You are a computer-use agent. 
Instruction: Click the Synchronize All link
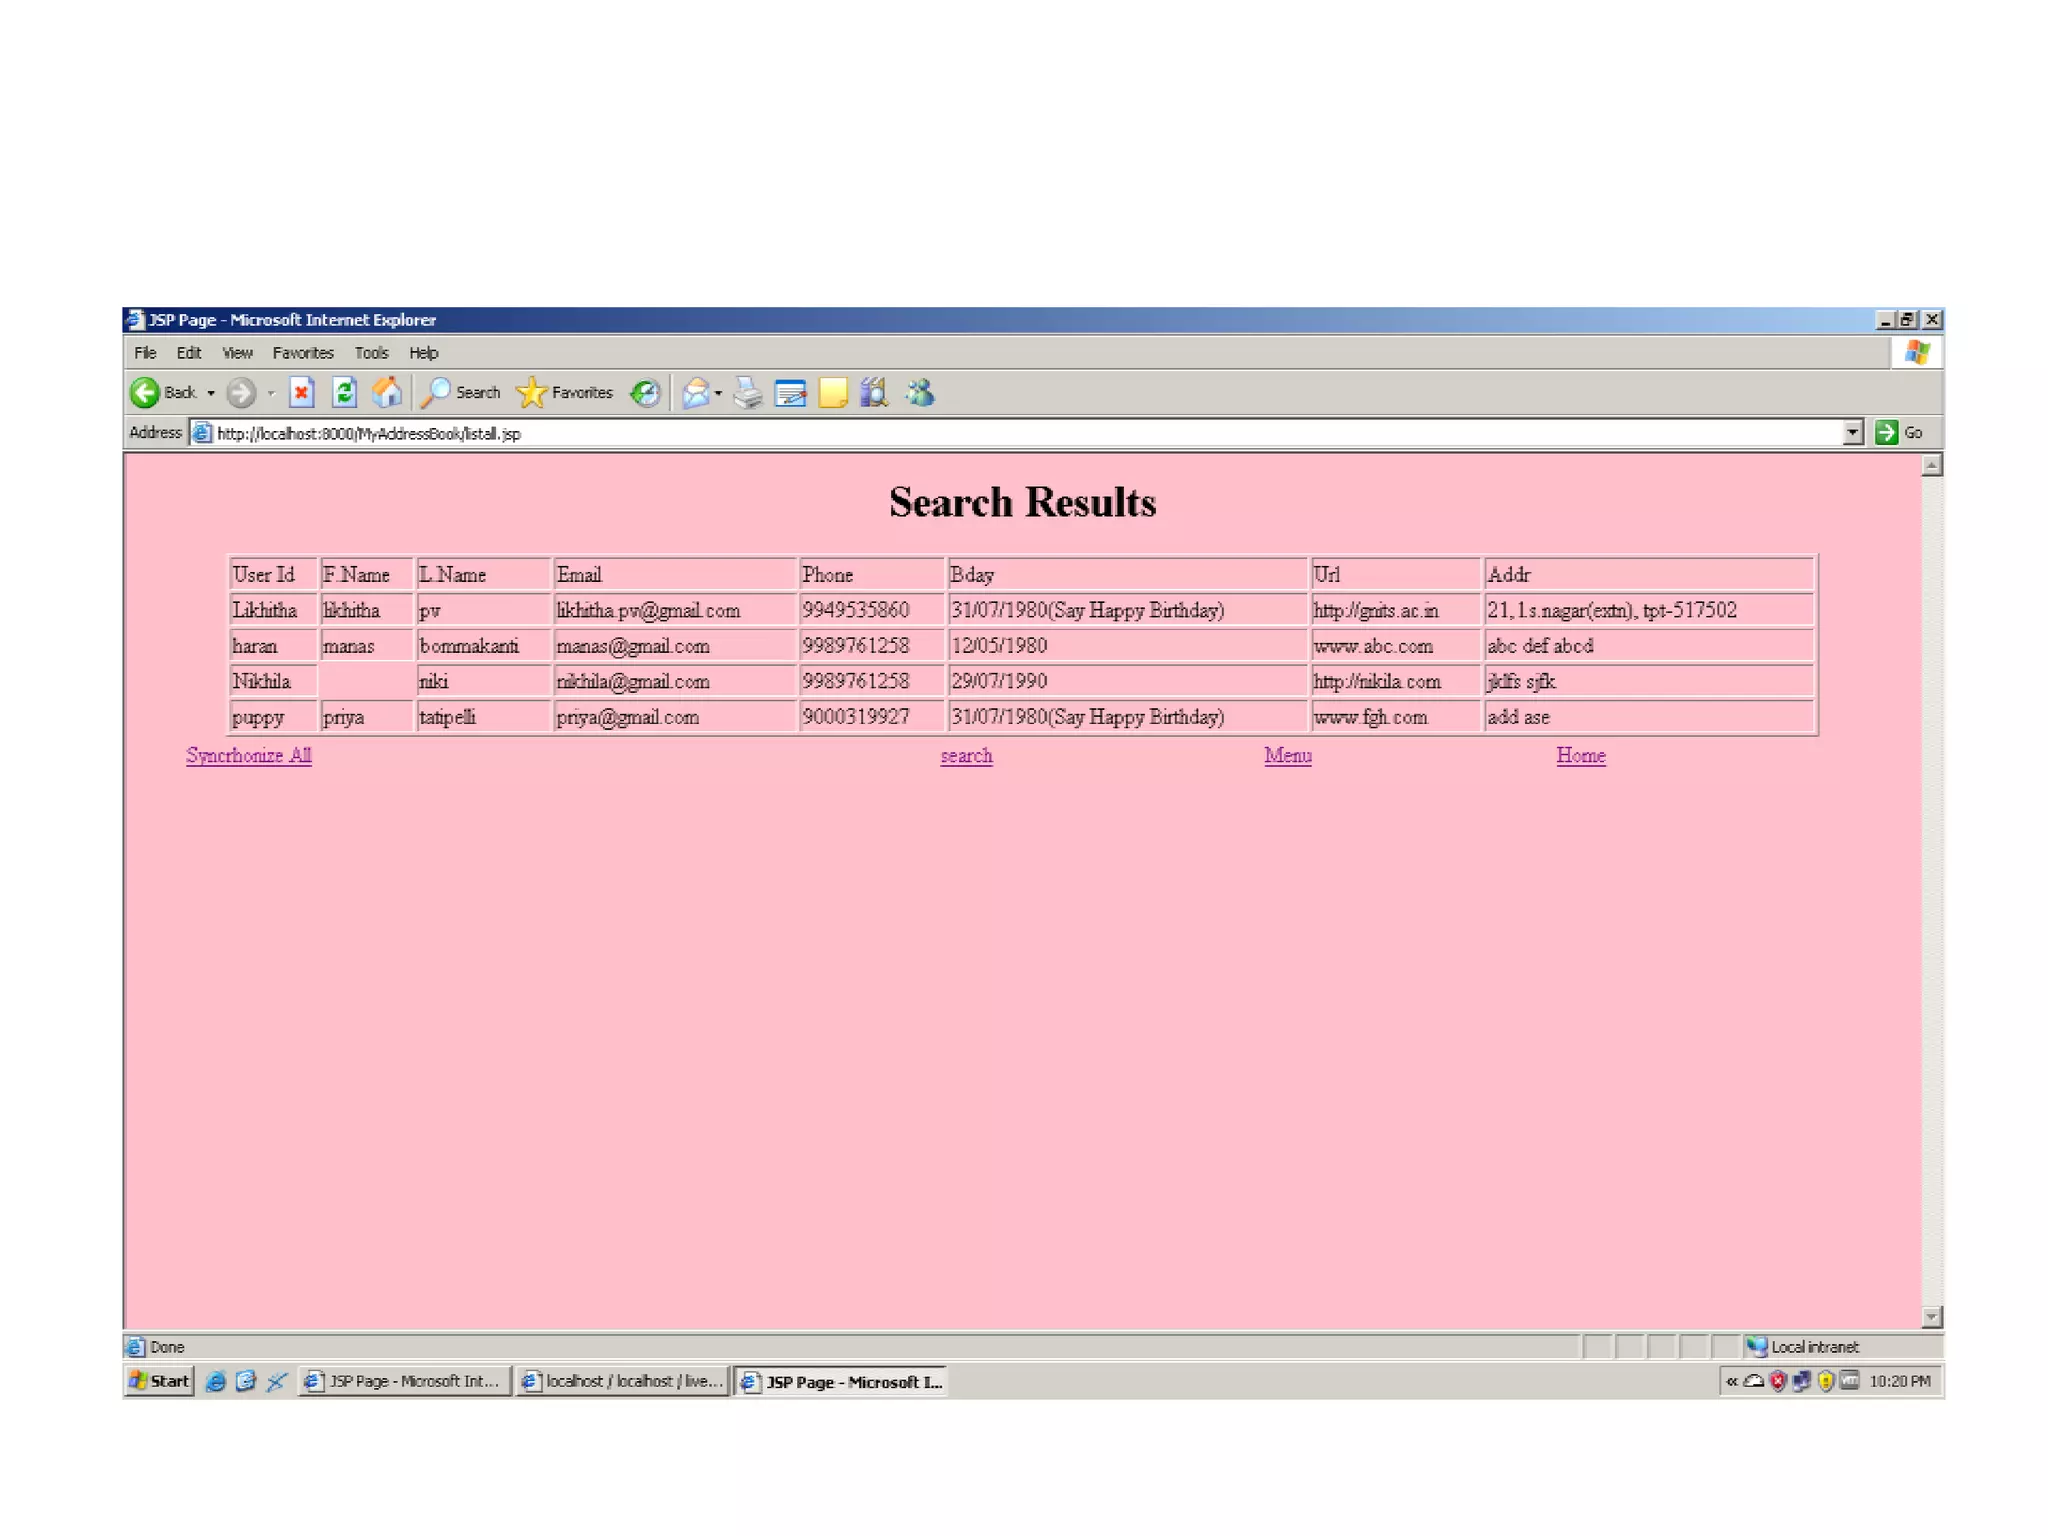click(248, 755)
